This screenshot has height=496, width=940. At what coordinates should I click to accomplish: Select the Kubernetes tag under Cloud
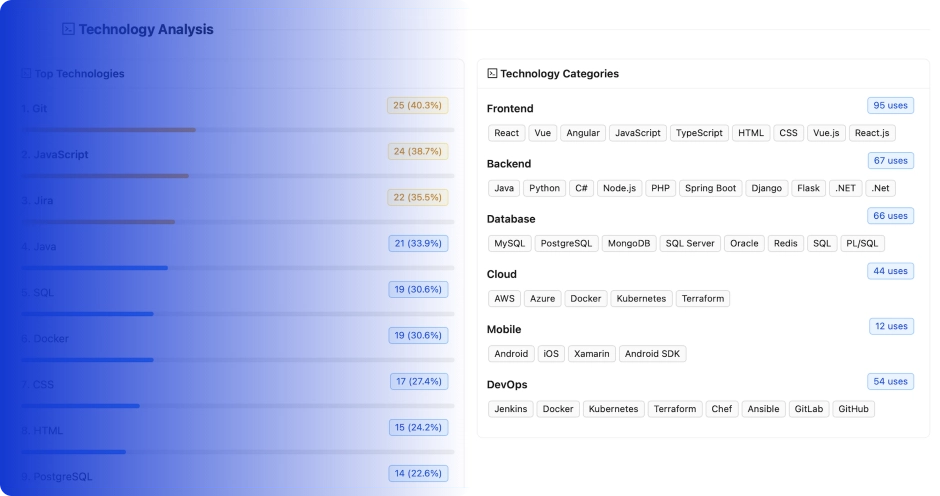[x=641, y=298]
